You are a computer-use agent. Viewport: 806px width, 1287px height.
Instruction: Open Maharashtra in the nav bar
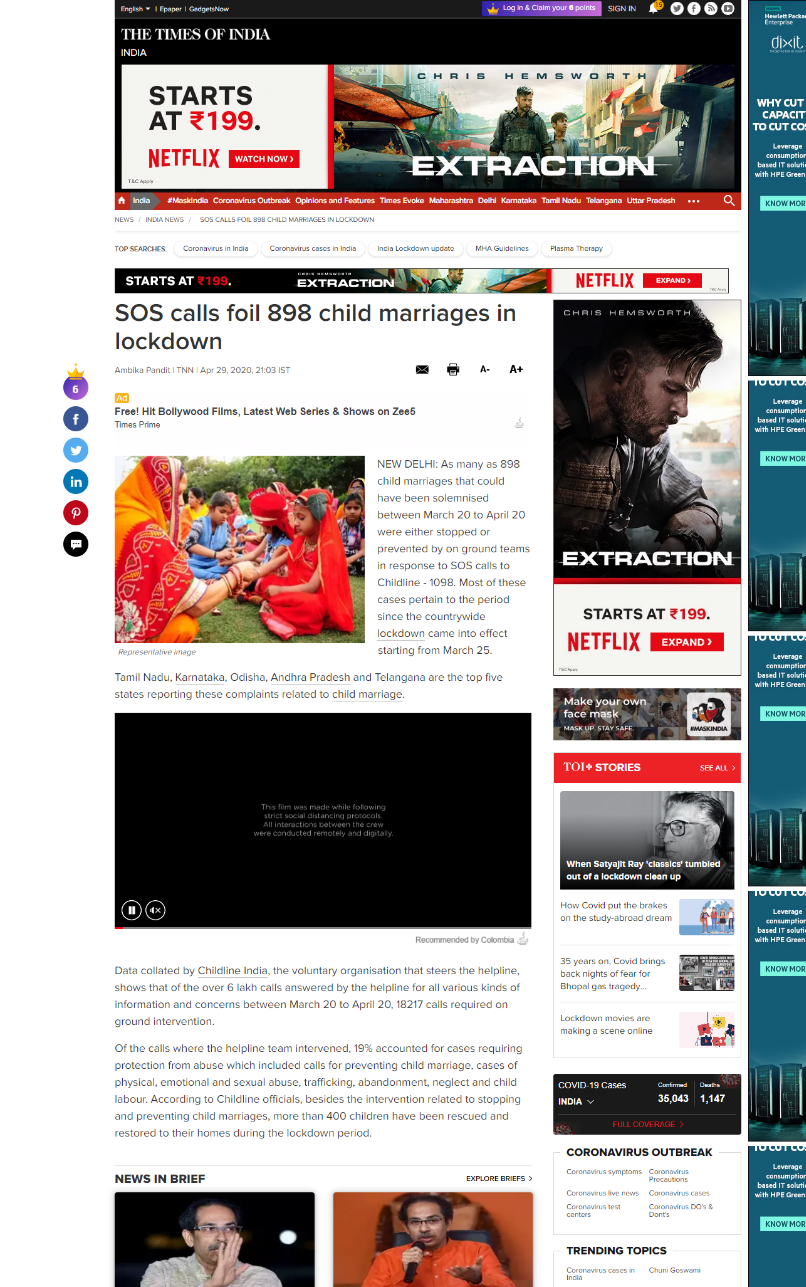(x=451, y=200)
